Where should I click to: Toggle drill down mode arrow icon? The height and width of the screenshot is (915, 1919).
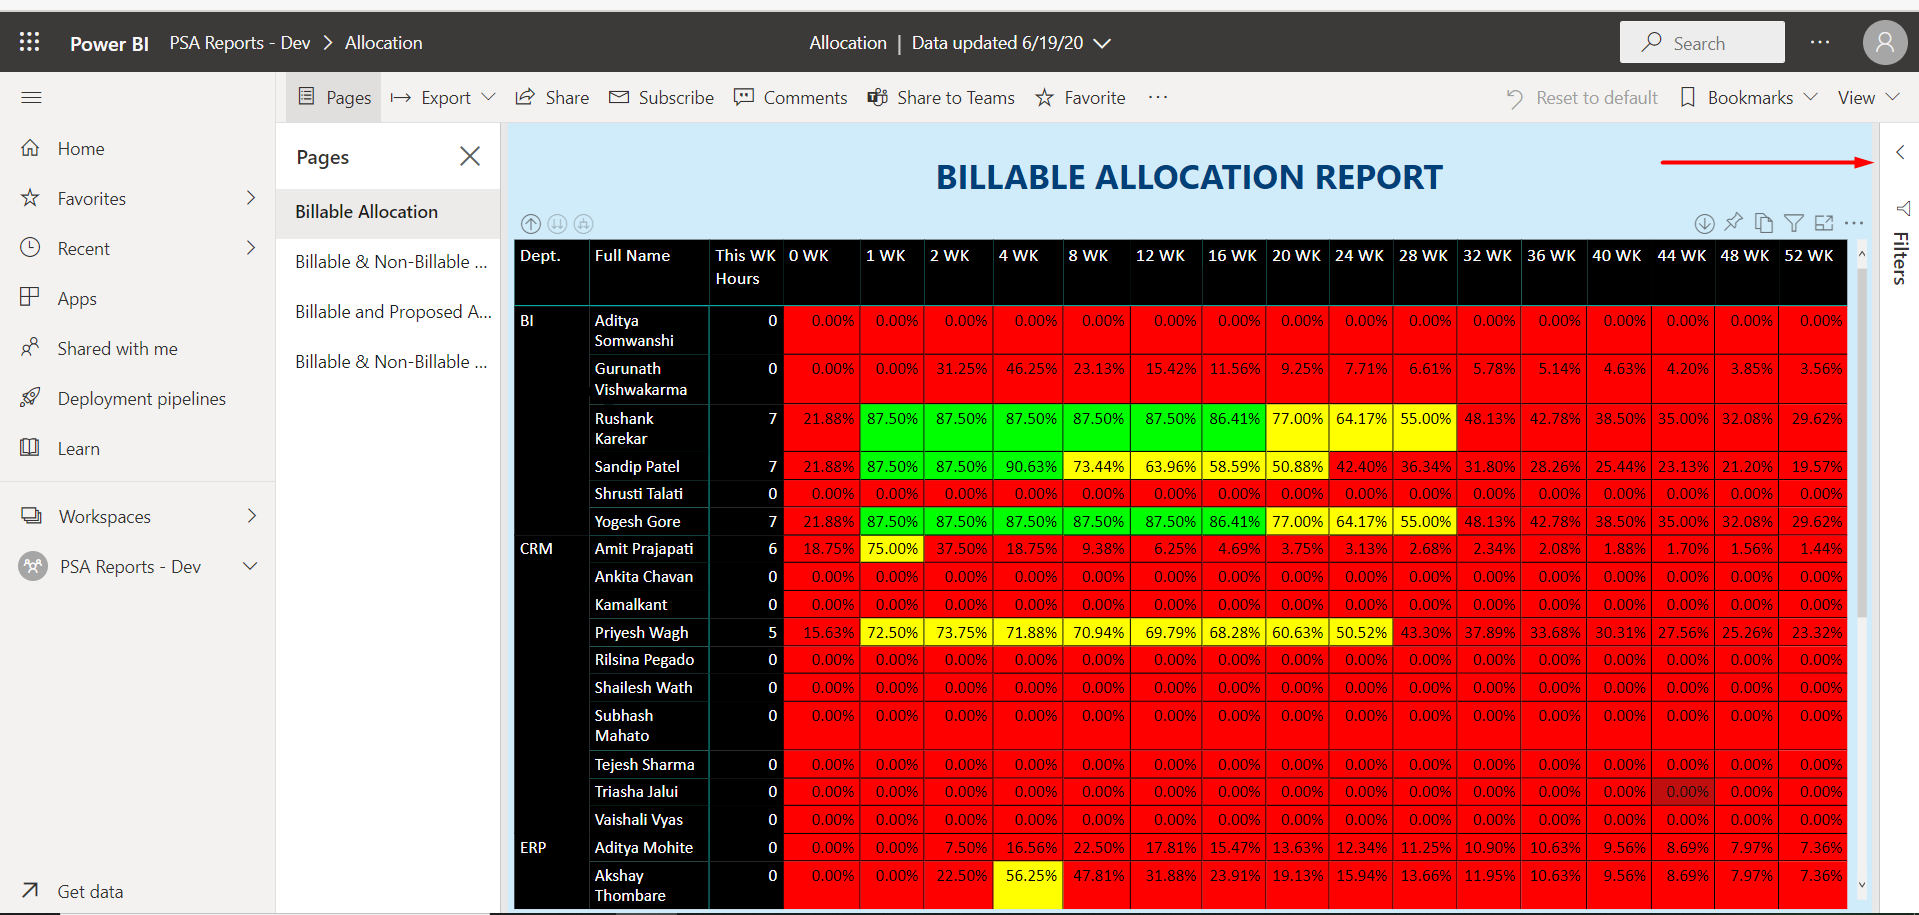pyautogui.click(x=1704, y=223)
